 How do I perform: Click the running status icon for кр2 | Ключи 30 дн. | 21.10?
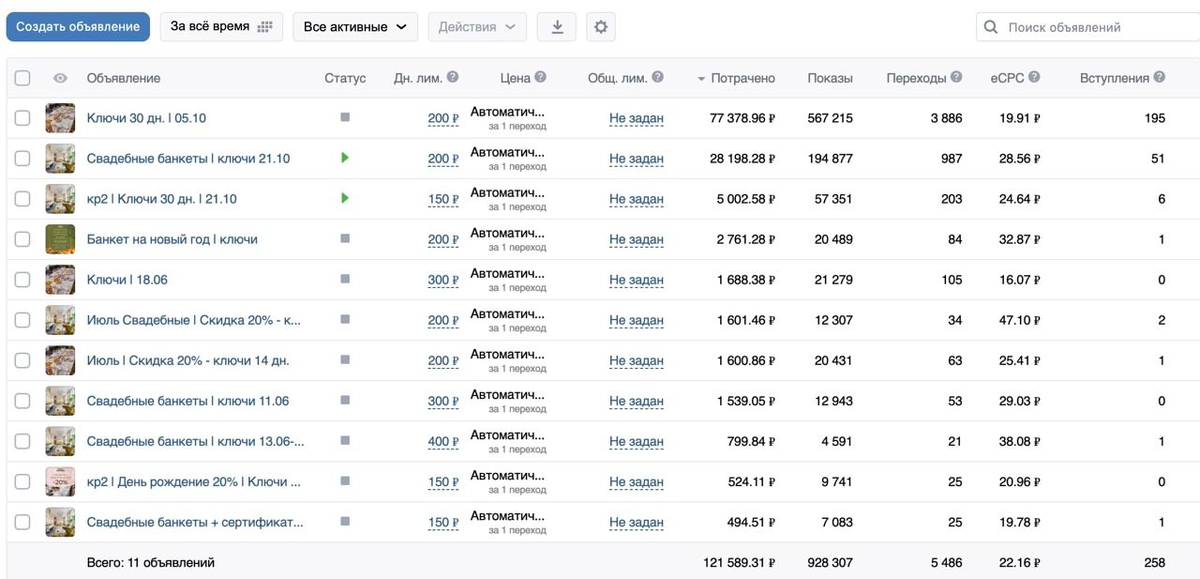[x=345, y=198]
